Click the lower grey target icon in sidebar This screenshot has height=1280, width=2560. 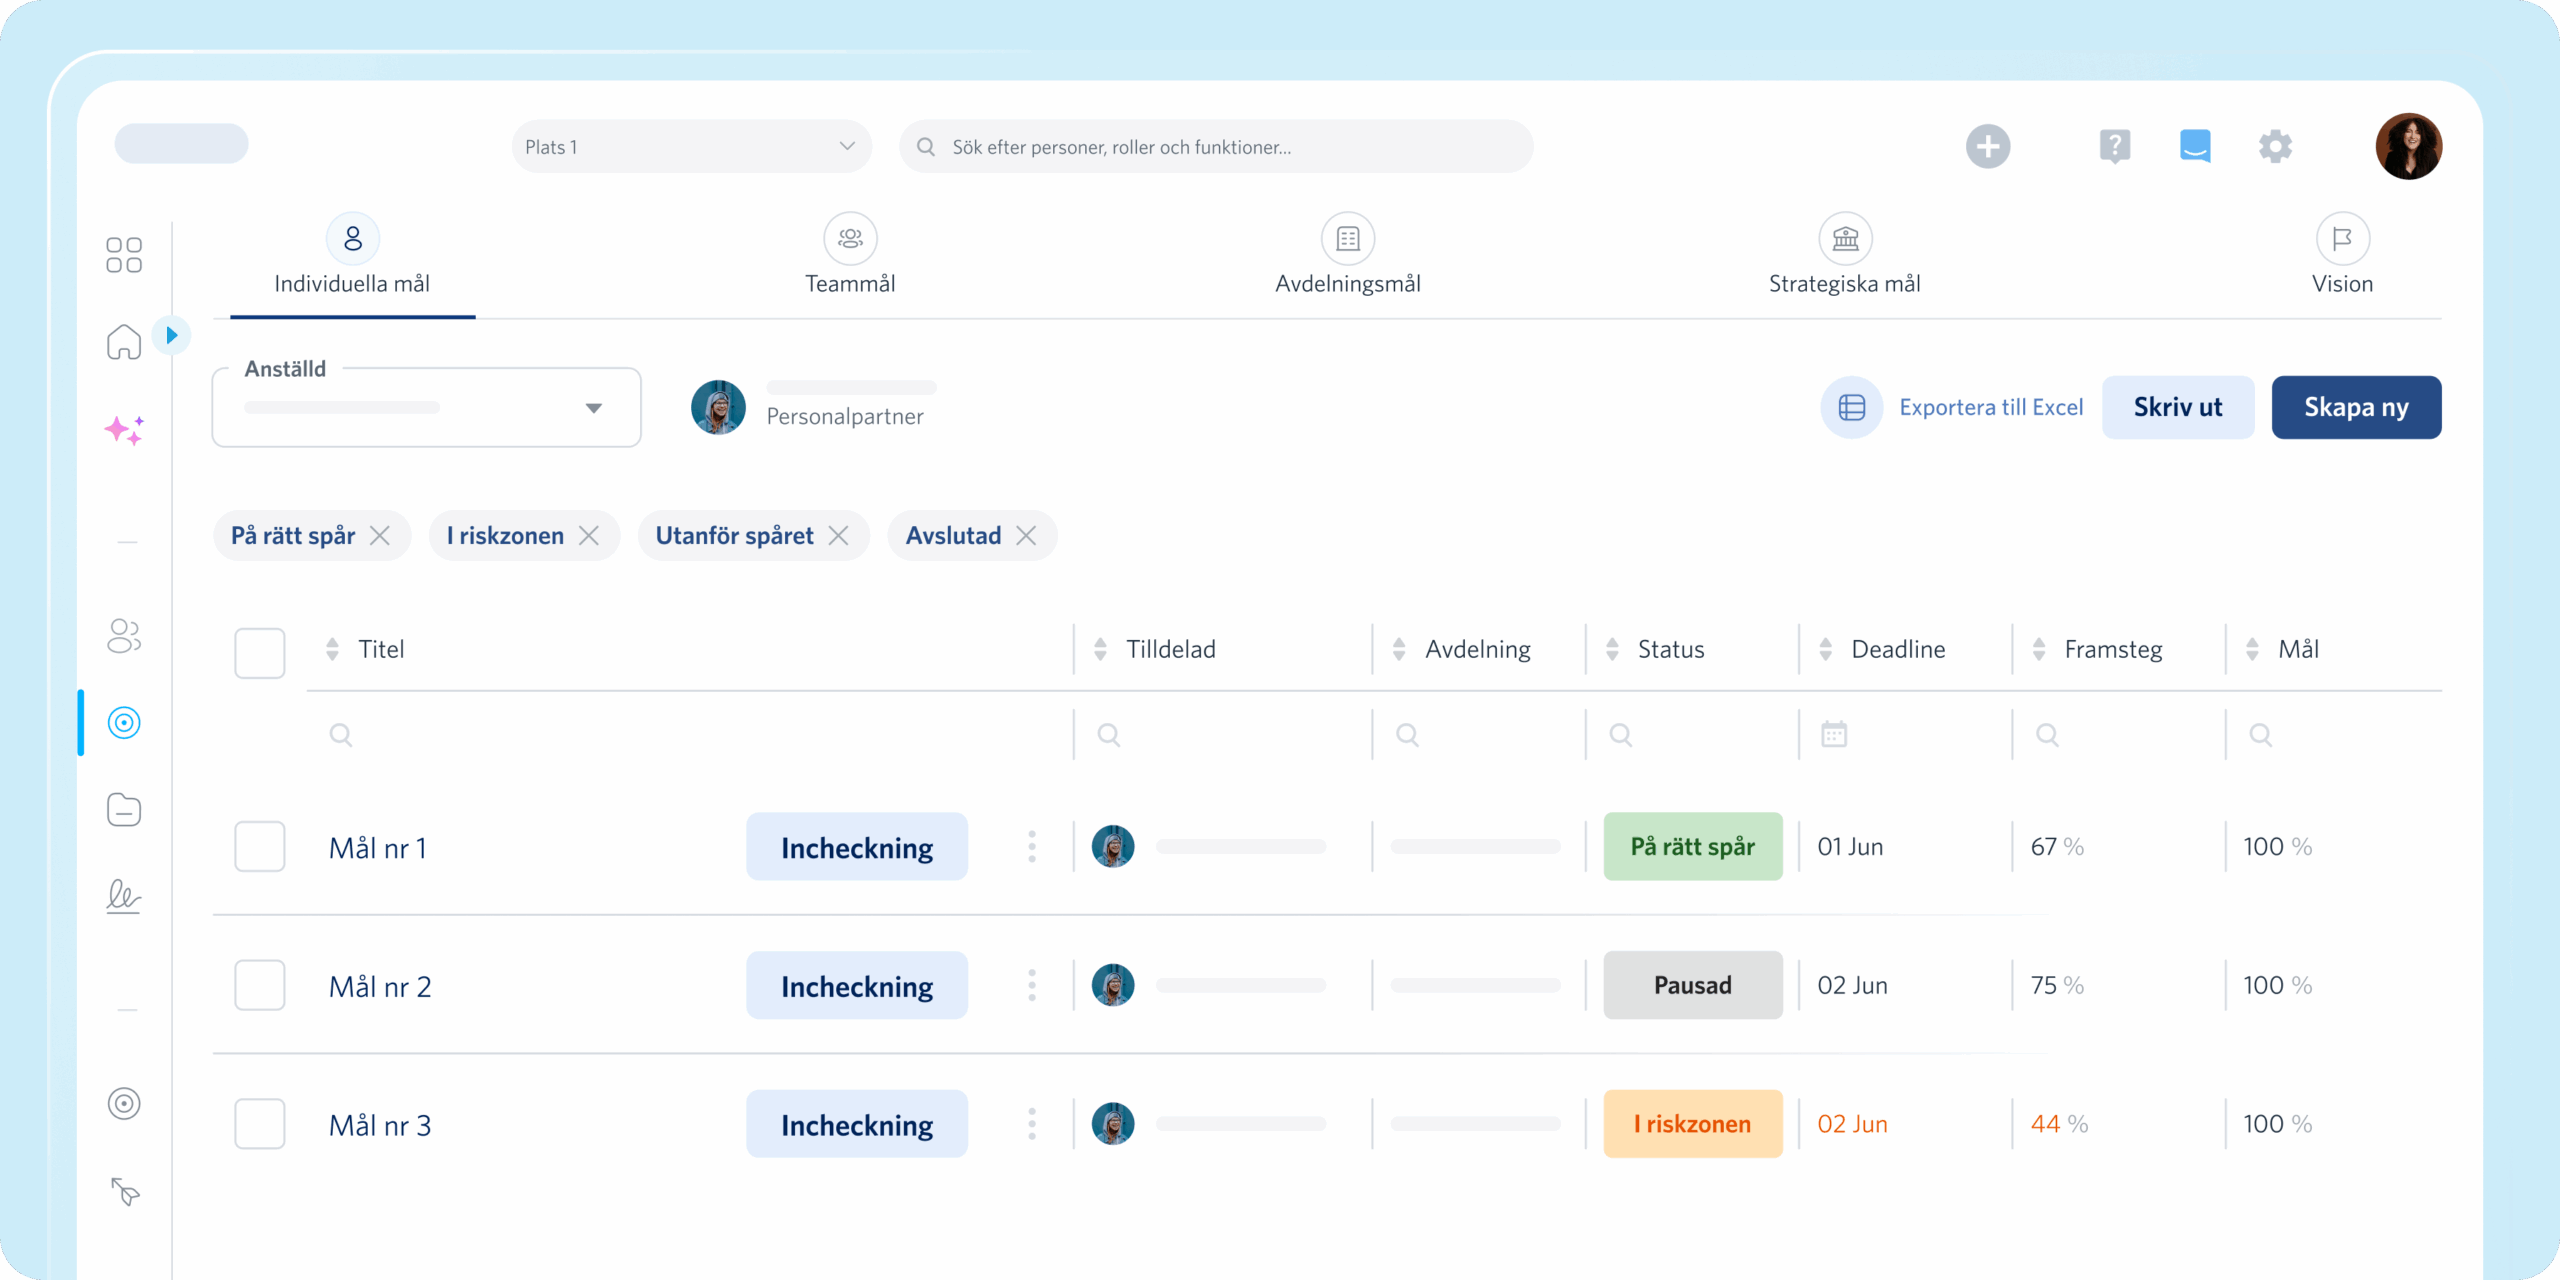point(124,1104)
